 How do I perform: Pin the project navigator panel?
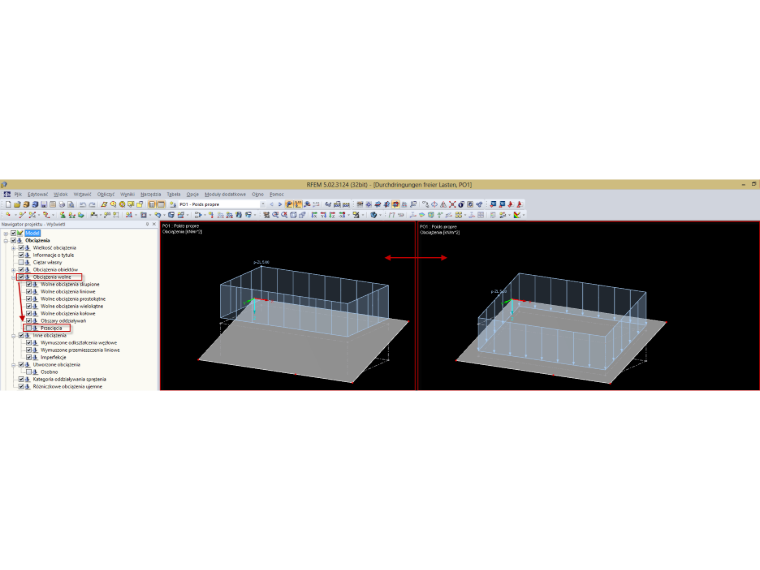[x=147, y=224]
